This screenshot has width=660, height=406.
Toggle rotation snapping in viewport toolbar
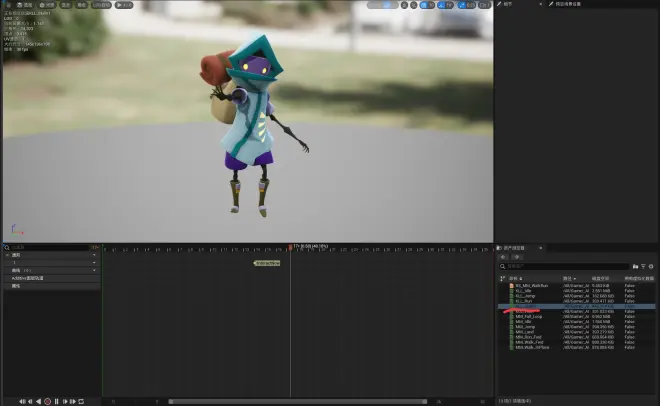click(441, 5)
